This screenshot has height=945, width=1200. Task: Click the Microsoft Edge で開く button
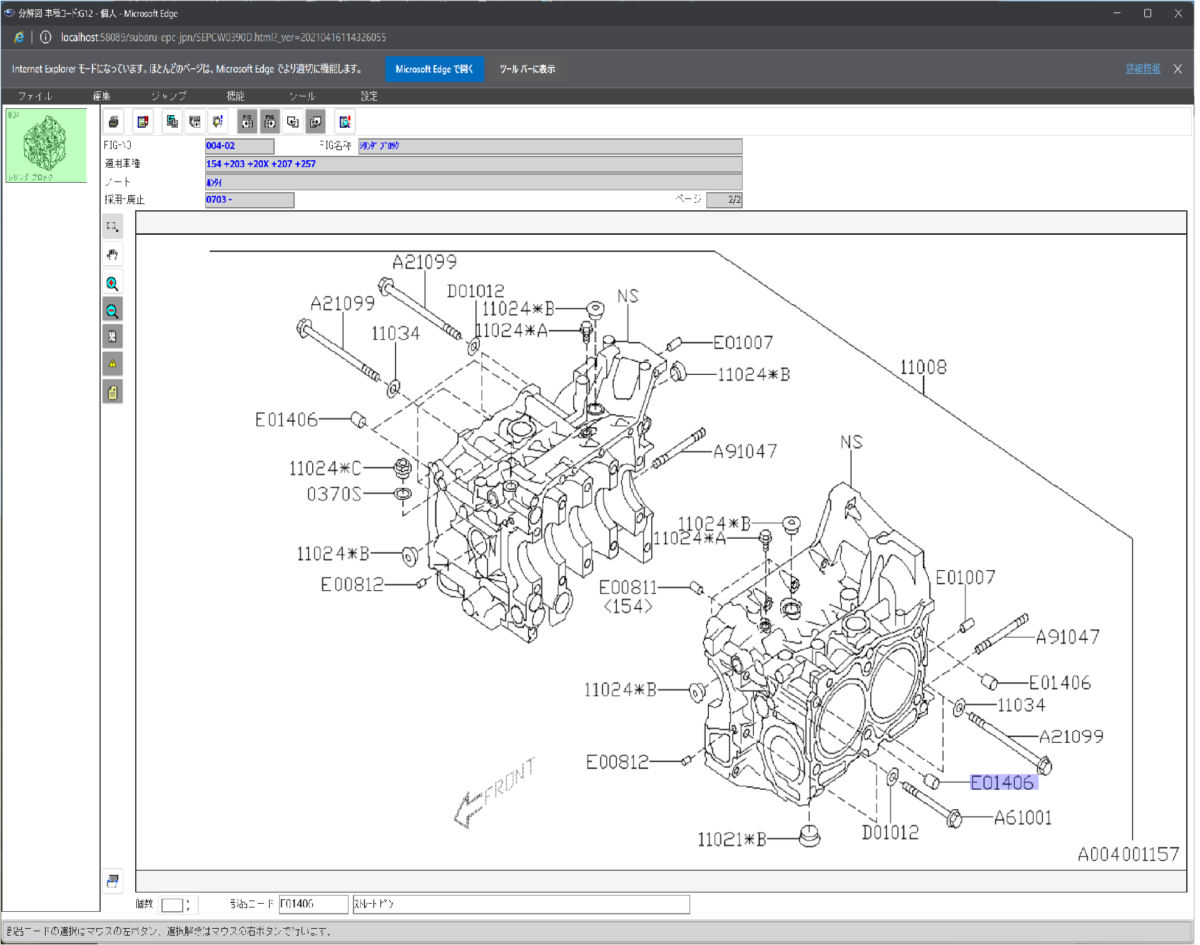click(434, 69)
